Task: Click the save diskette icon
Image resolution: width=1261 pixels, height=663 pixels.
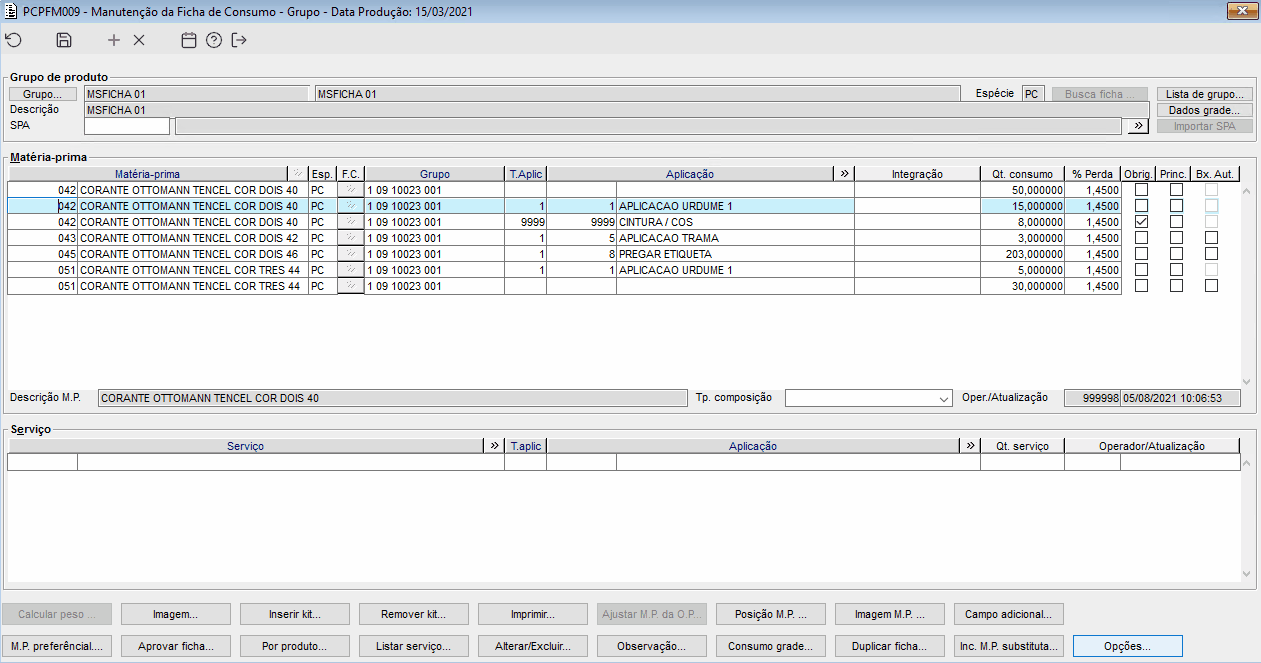Action: pyautogui.click(x=64, y=40)
